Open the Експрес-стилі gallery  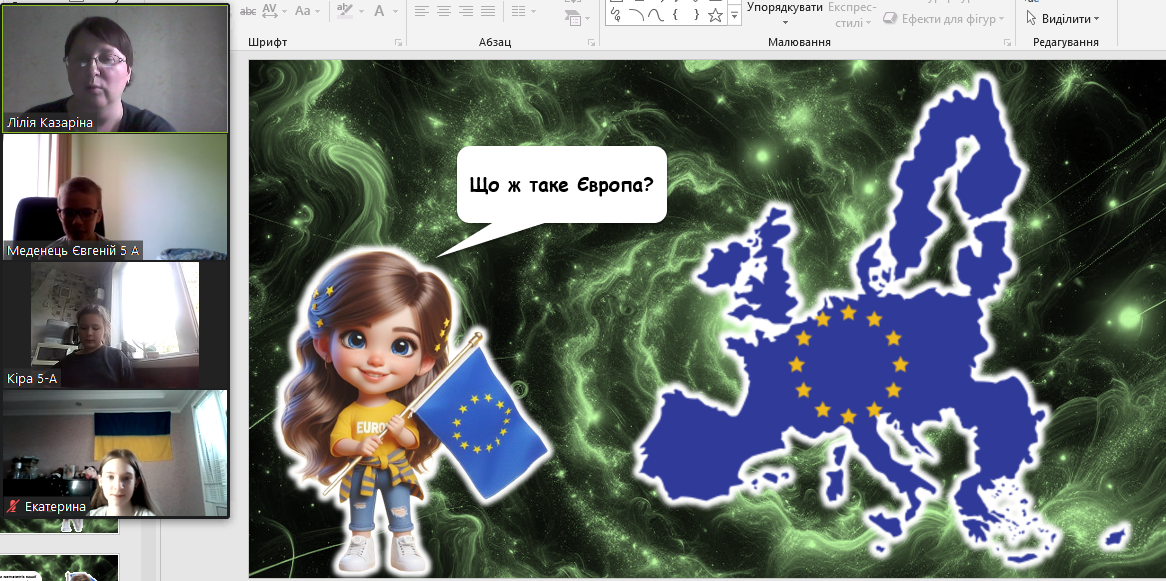[x=850, y=13]
